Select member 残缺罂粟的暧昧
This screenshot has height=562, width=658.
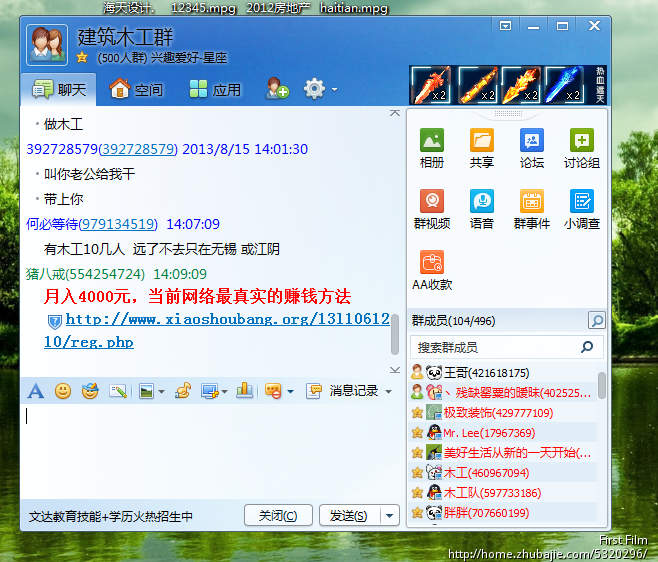(x=503, y=392)
